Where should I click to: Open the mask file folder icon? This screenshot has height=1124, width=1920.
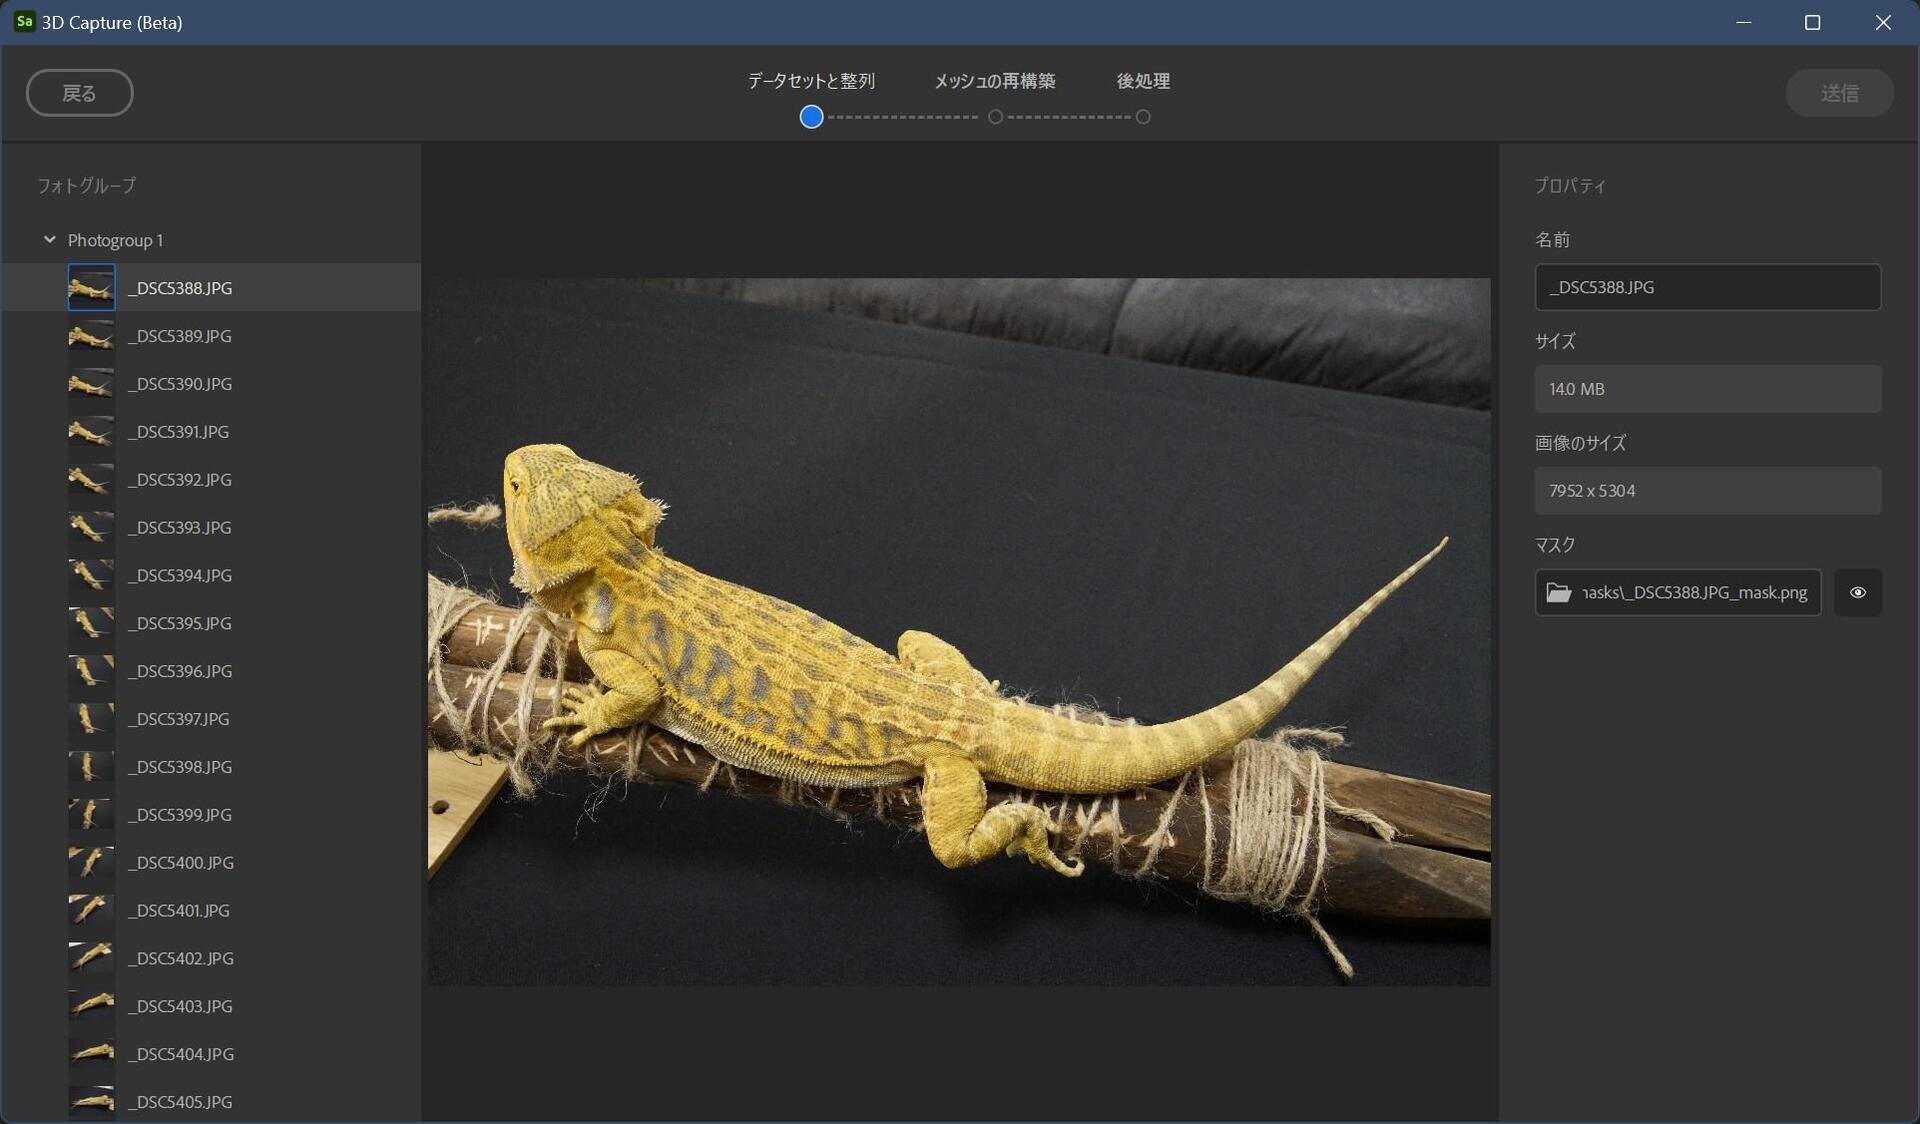[x=1558, y=593]
